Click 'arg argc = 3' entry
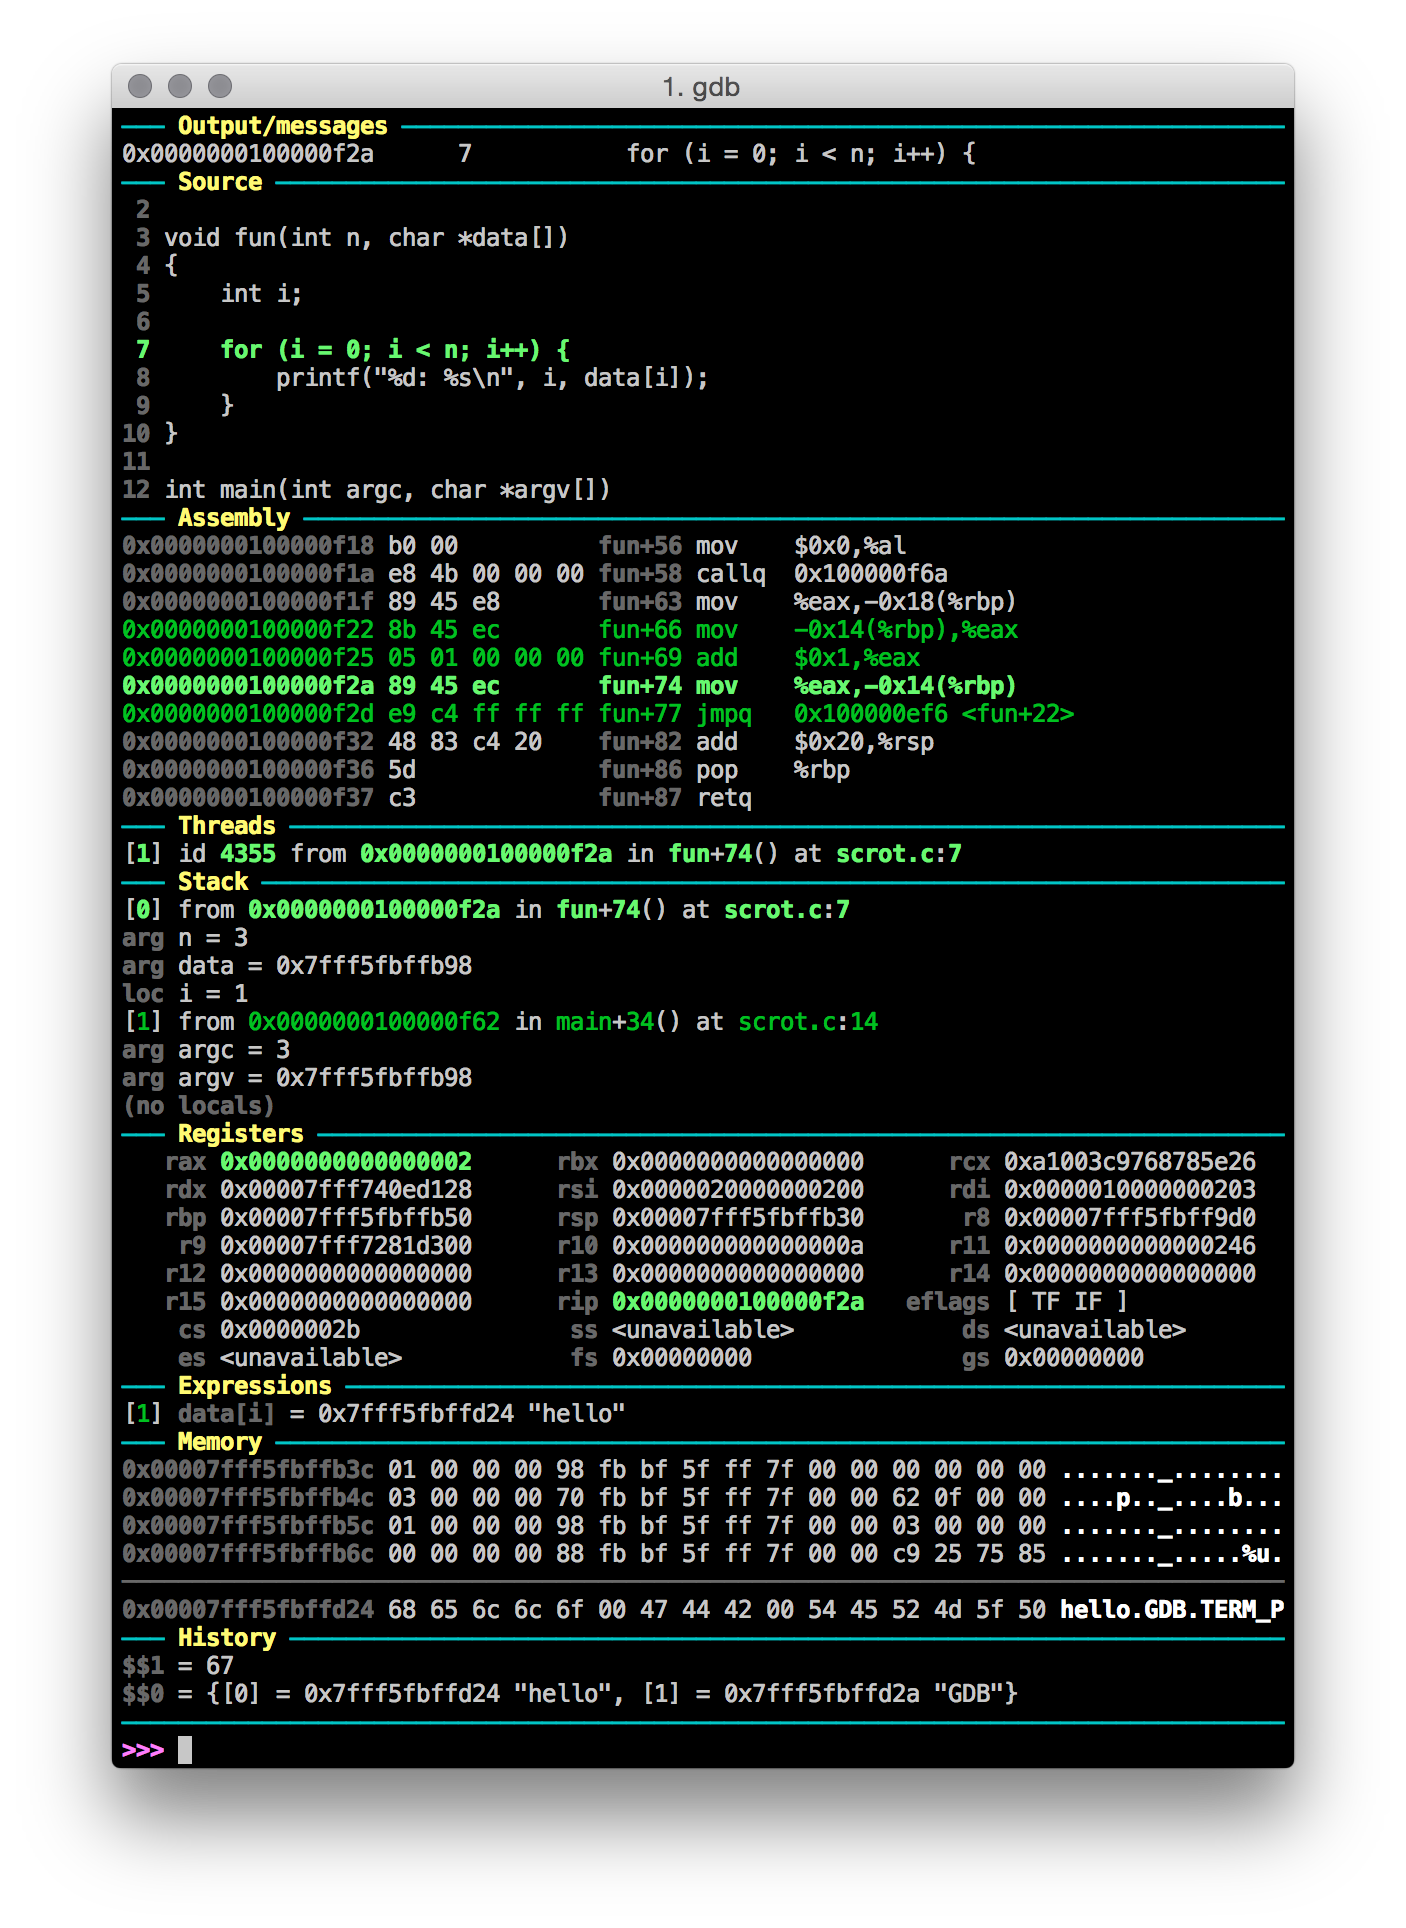The height and width of the screenshot is (1928, 1406). click(x=206, y=1050)
